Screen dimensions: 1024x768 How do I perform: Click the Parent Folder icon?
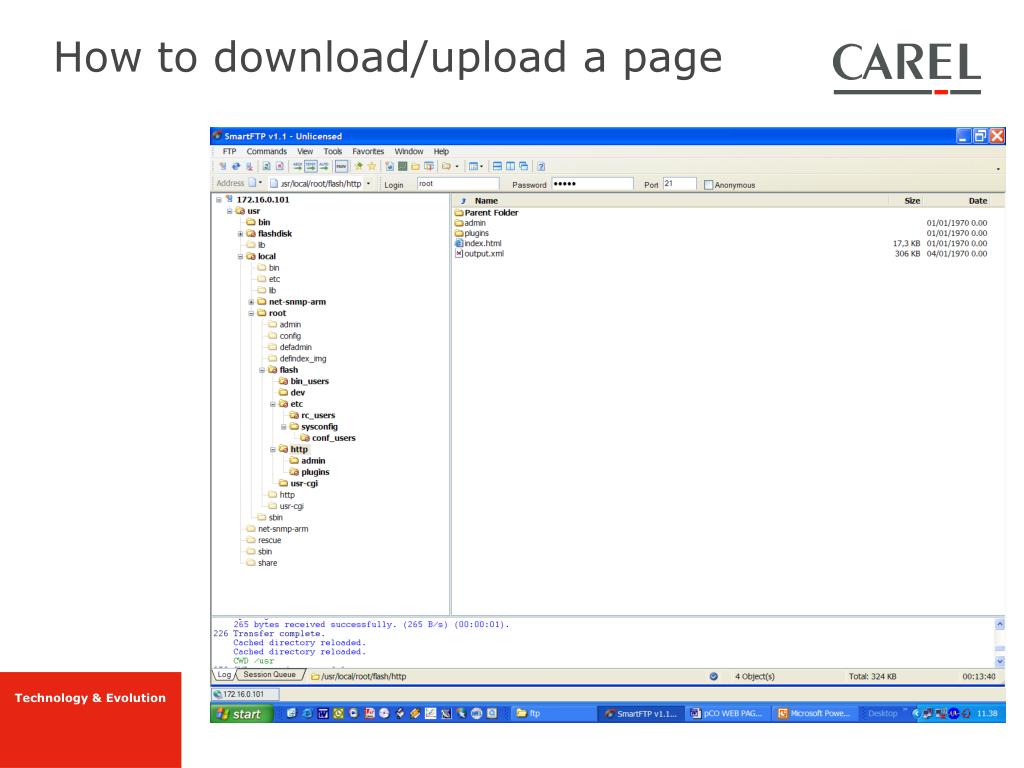point(458,212)
